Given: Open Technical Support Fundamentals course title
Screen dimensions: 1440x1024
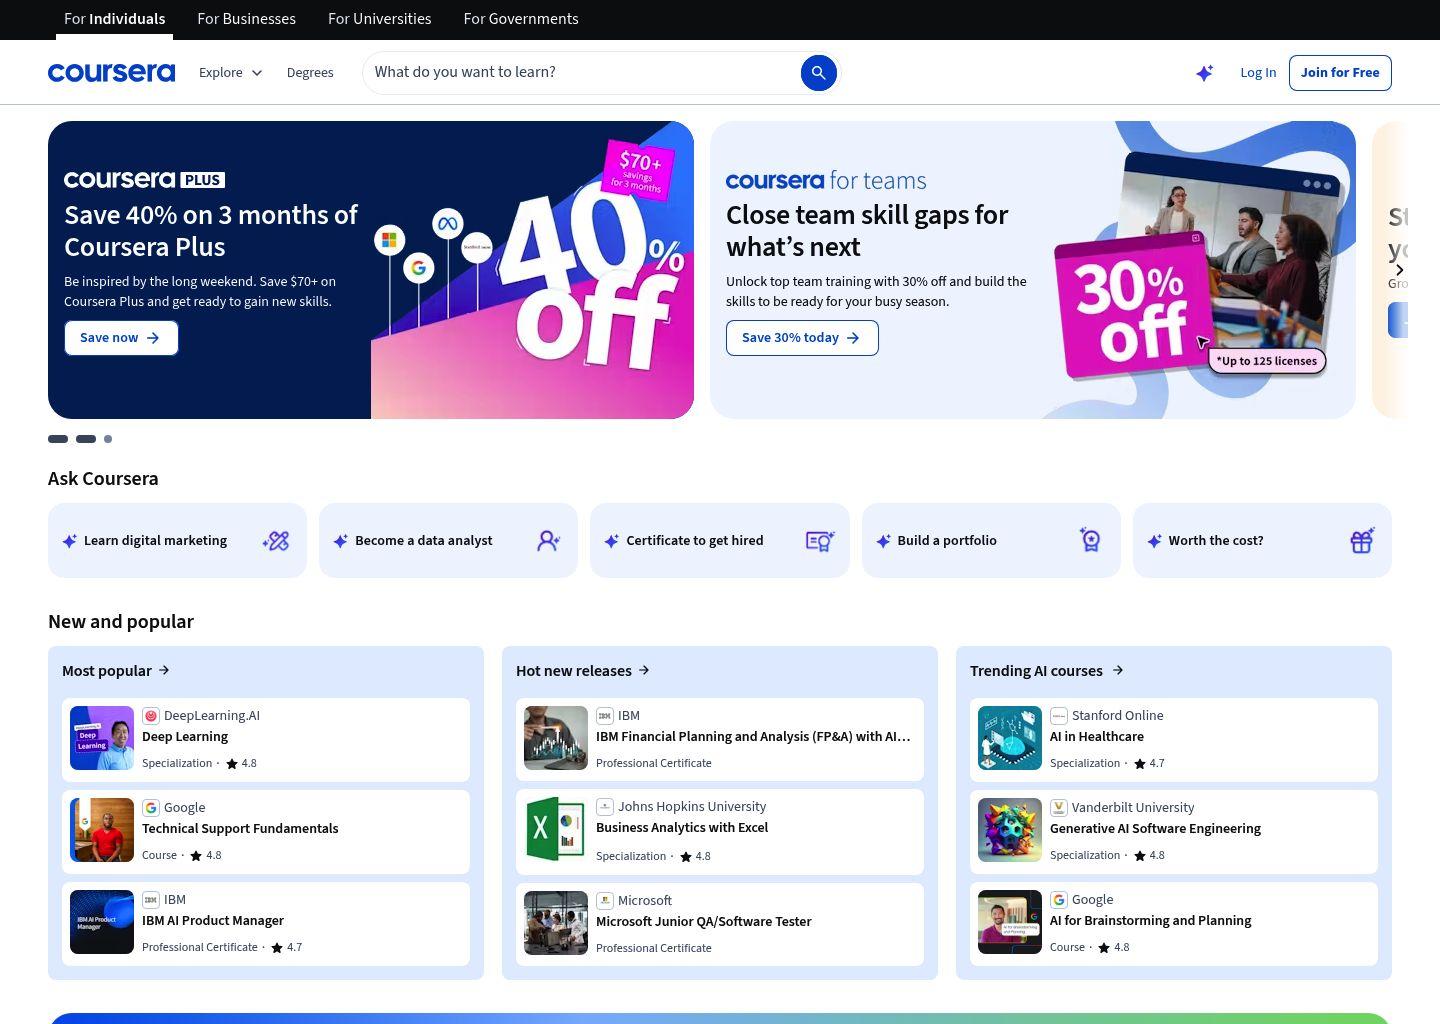Looking at the screenshot, I should tap(240, 828).
